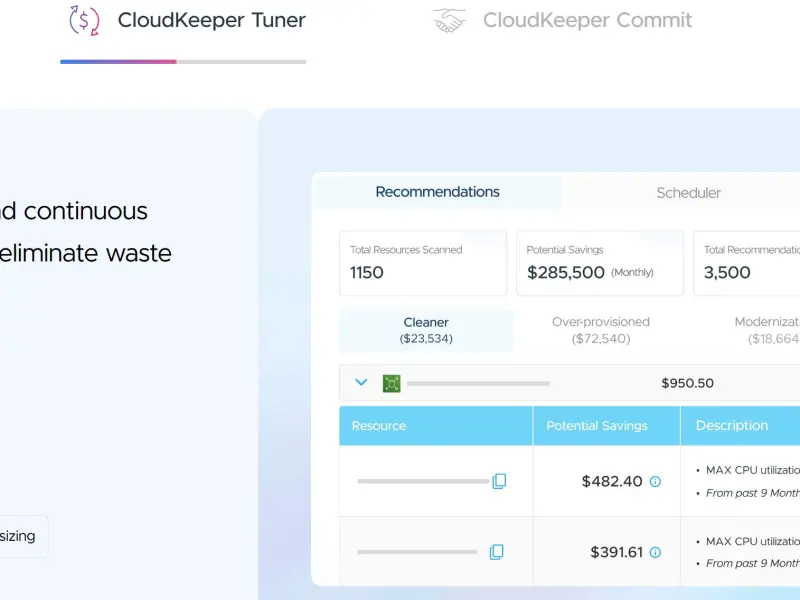Screen dimensions: 800x600
Task: Click the Total Resources Scanned card
Action: pyautogui.click(x=423, y=263)
